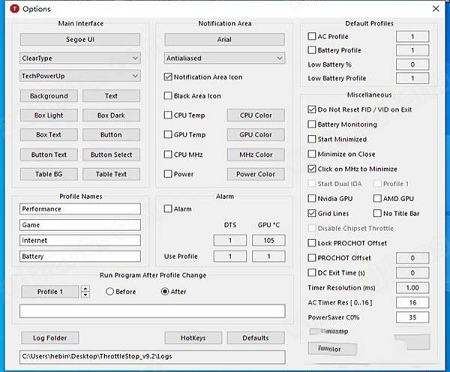The image size is (450, 372).
Task: Open the HotKeys button
Action: (193, 338)
